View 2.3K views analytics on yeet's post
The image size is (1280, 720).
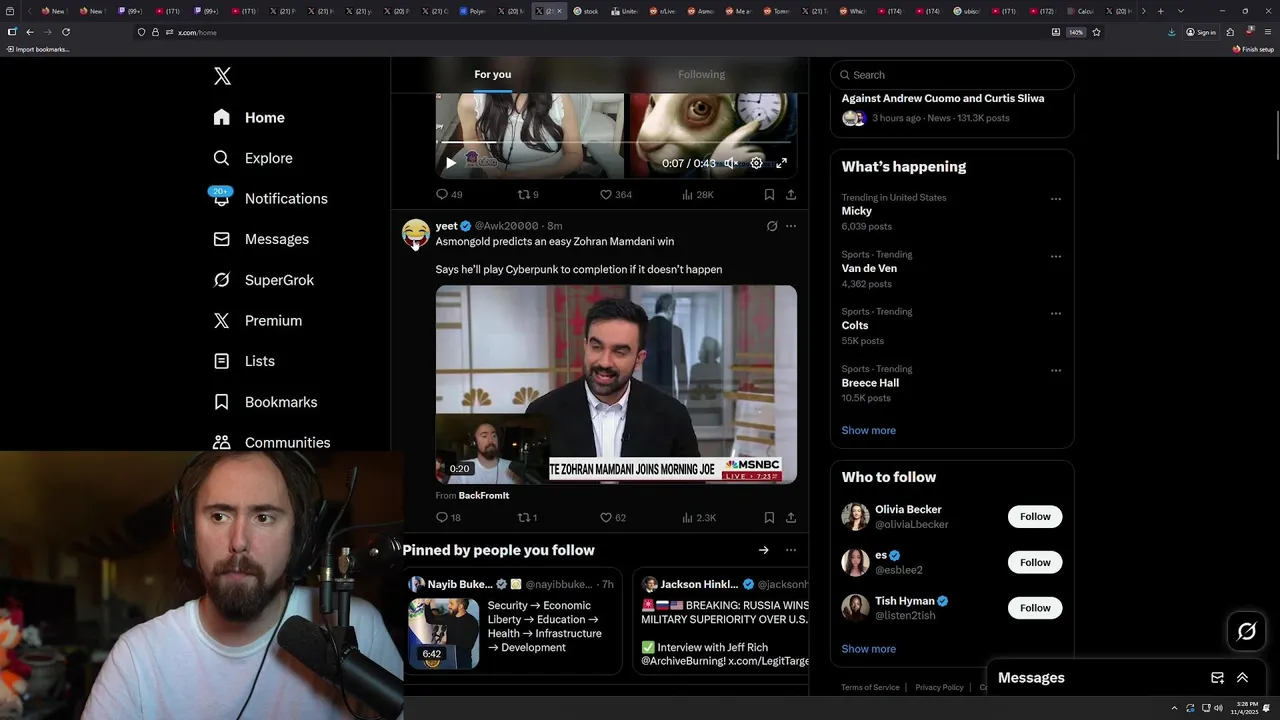(x=698, y=517)
